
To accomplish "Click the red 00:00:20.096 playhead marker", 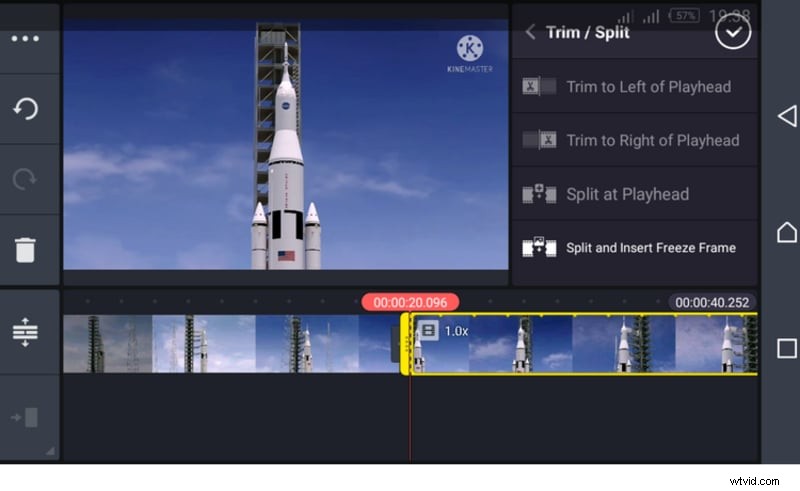I will point(410,302).
